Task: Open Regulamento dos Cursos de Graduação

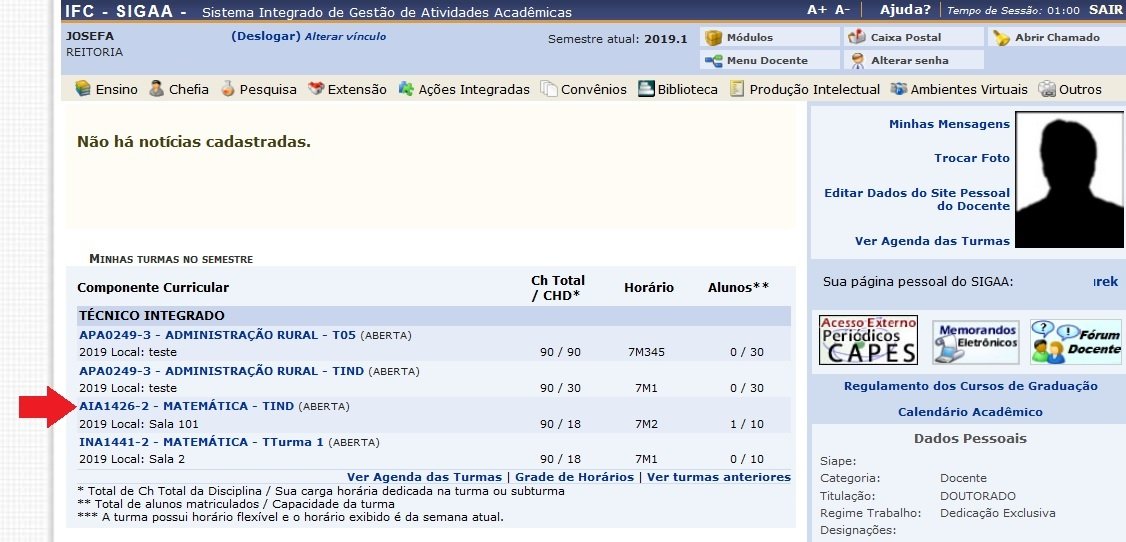Action: pyautogui.click(x=971, y=386)
